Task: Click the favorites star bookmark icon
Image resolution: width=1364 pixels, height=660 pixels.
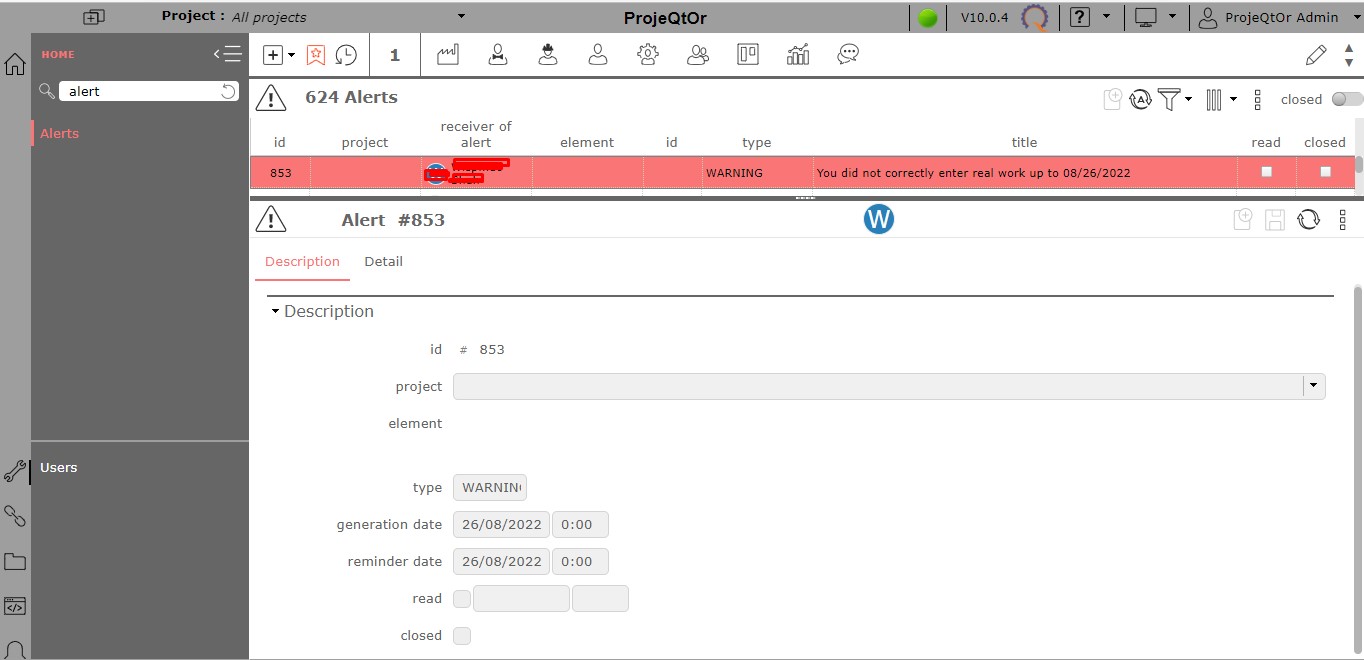Action: point(316,55)
